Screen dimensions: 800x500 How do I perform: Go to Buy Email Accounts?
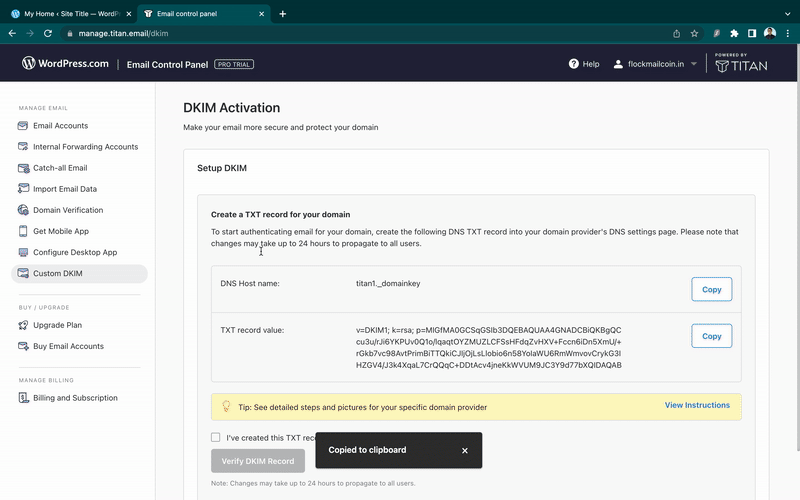pos(79,346)
